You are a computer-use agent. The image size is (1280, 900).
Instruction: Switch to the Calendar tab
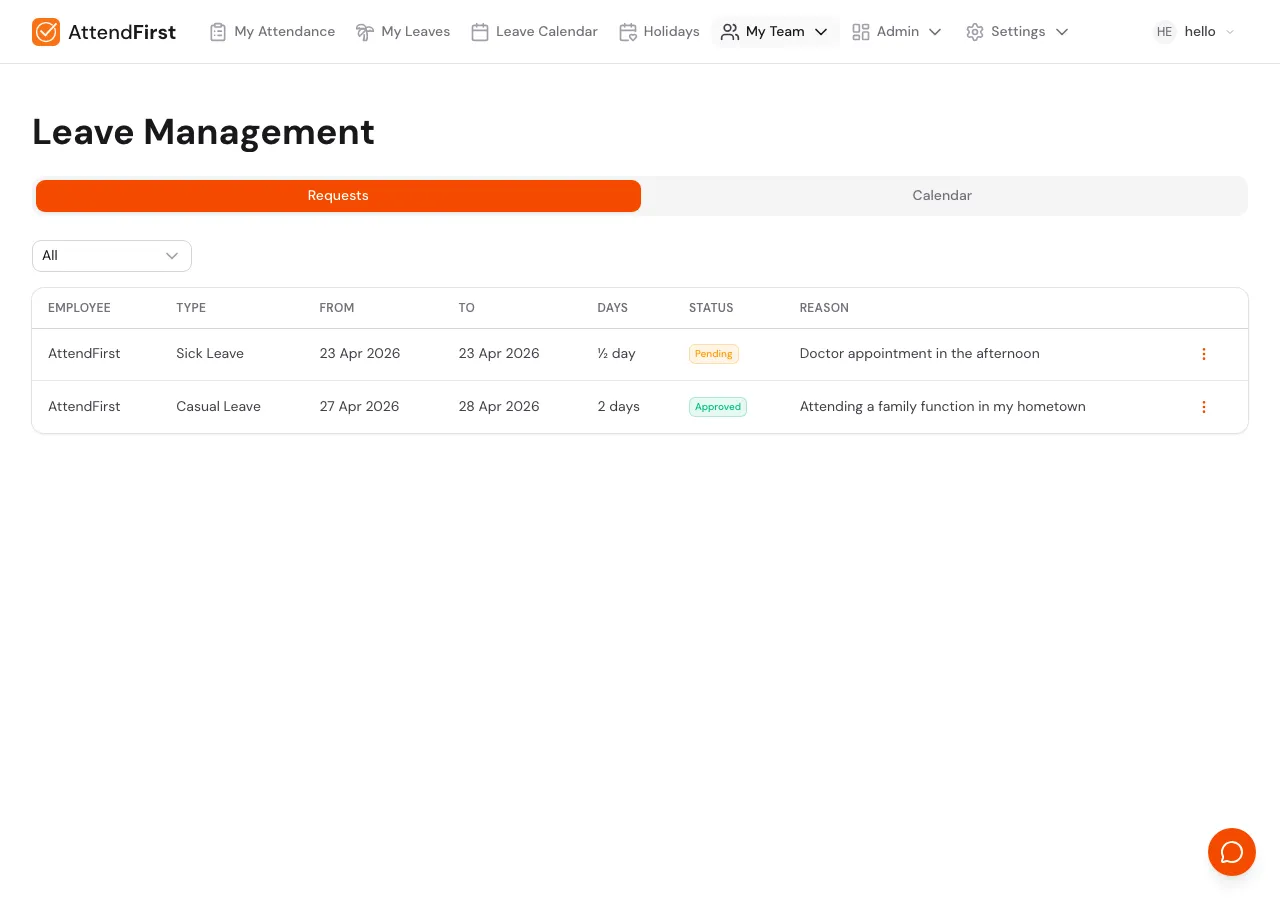click(941, 195)
